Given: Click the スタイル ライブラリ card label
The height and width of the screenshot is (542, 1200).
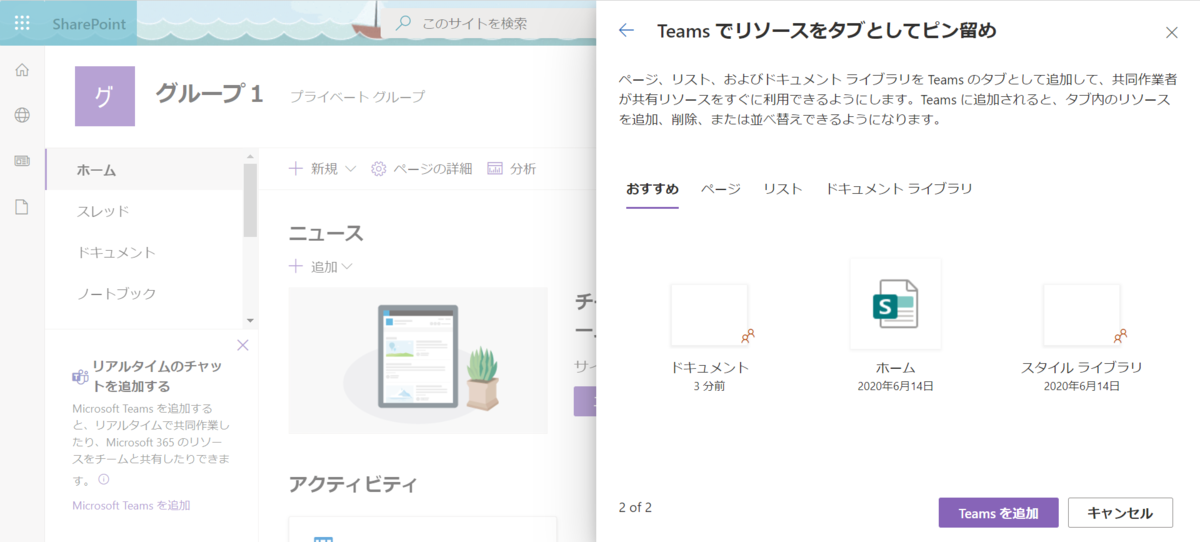Looking at the screenshot, I should 1082,367.
